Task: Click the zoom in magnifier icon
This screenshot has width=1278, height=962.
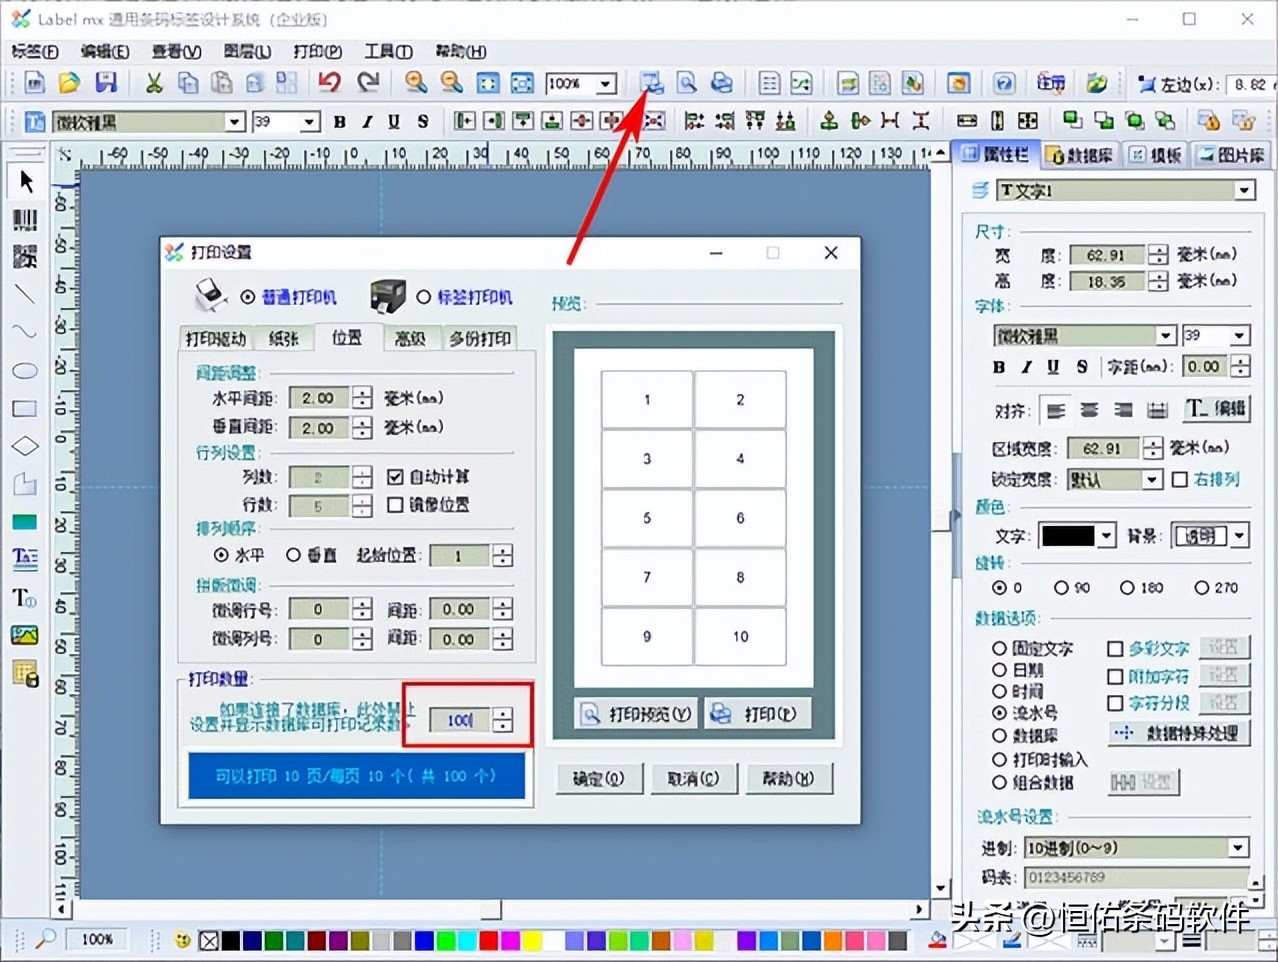Action: pos(416,83)
